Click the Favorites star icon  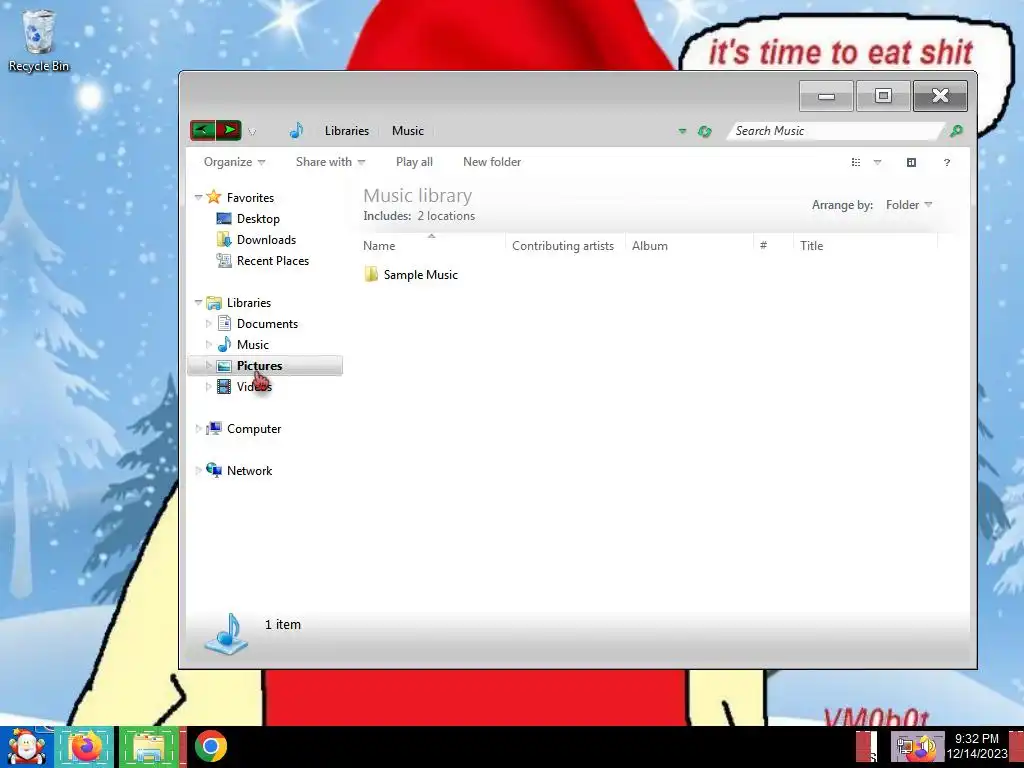(x=214, y=197)
